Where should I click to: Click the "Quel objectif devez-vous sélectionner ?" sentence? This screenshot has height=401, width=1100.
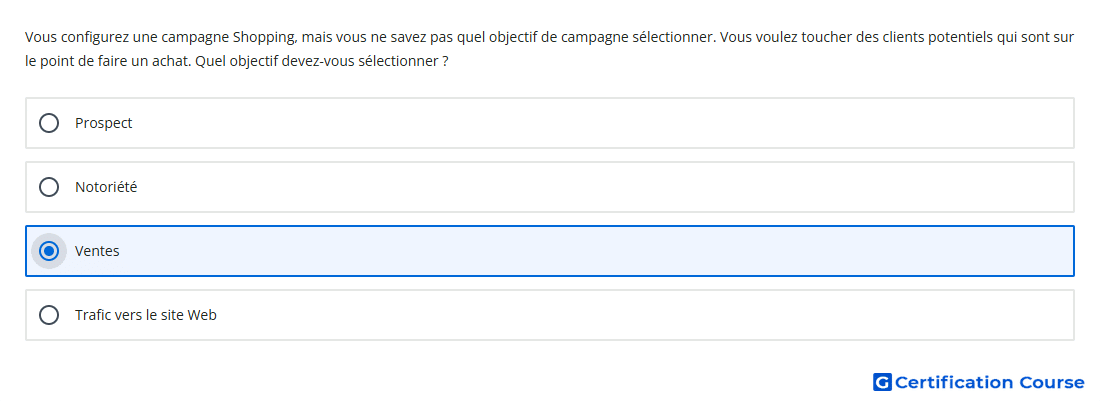[x=322, y=61]
